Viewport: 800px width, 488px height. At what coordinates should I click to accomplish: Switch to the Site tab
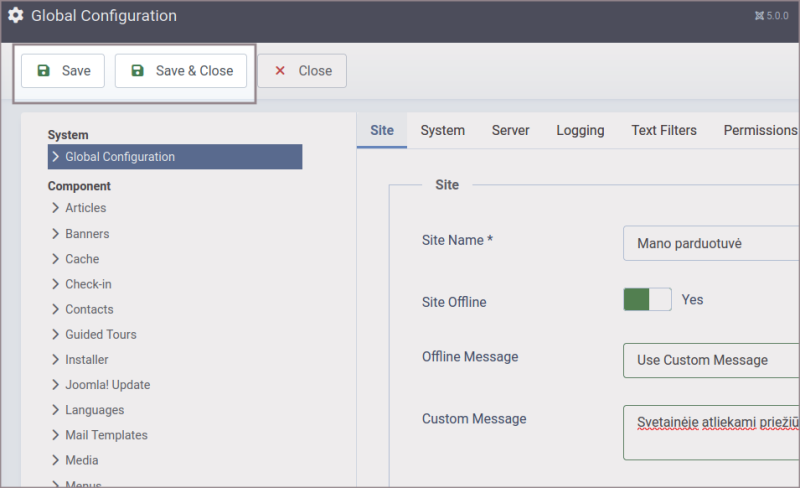[382, 130]
